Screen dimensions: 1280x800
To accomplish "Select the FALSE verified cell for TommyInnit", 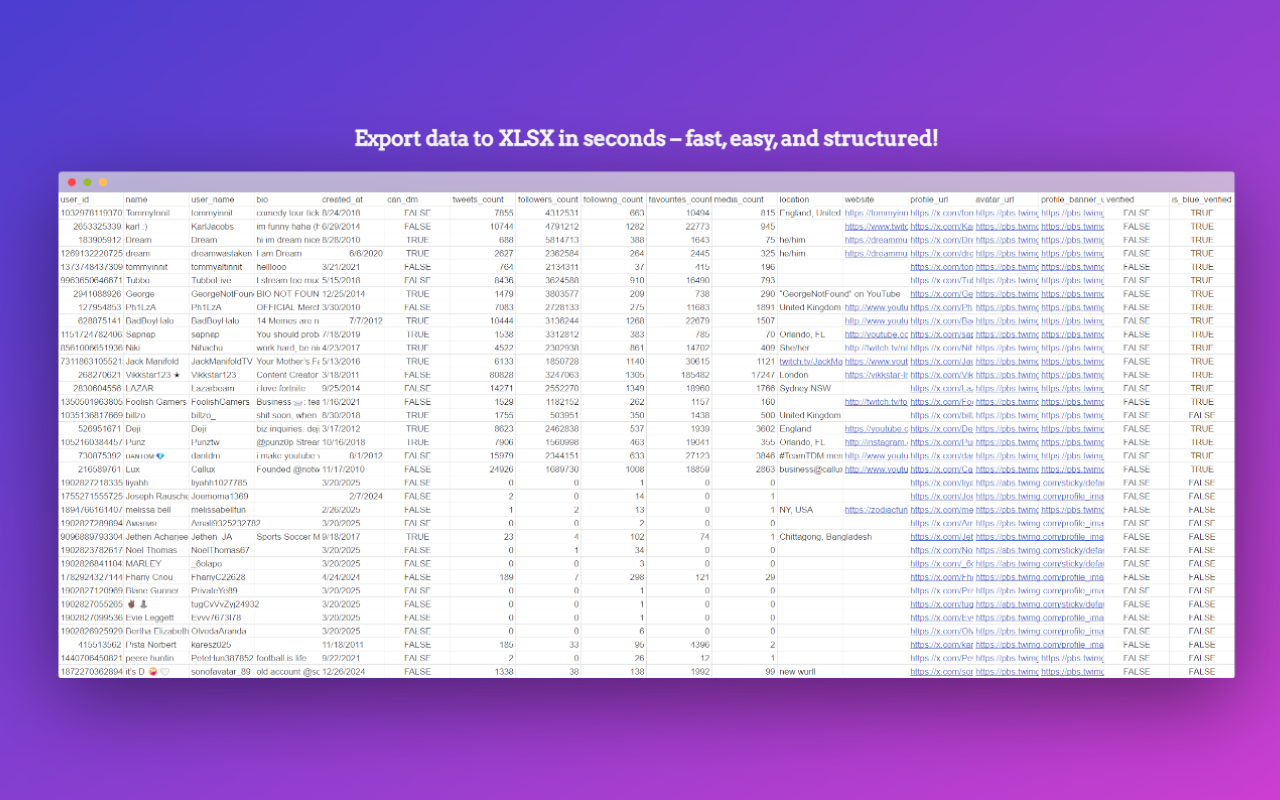I will point(1136,212).
